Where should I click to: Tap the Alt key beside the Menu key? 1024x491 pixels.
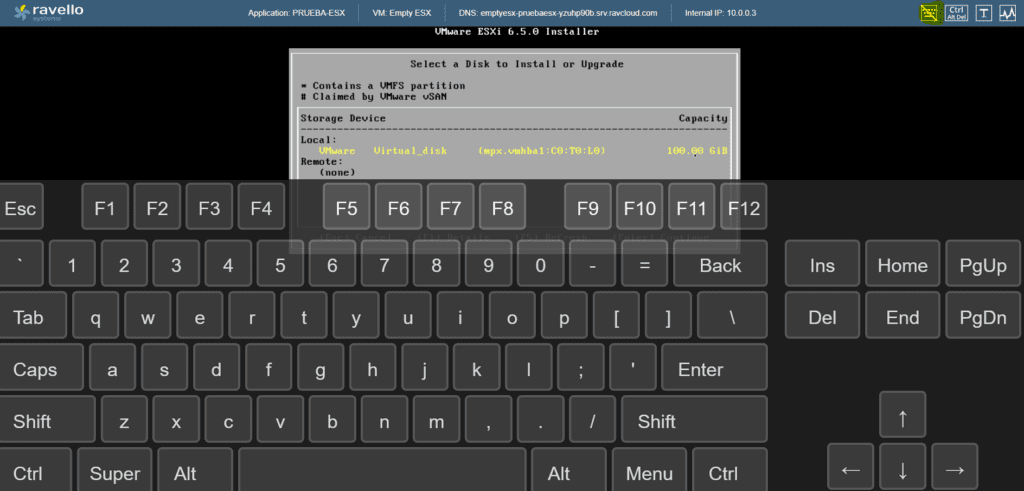tap(568, 469)
